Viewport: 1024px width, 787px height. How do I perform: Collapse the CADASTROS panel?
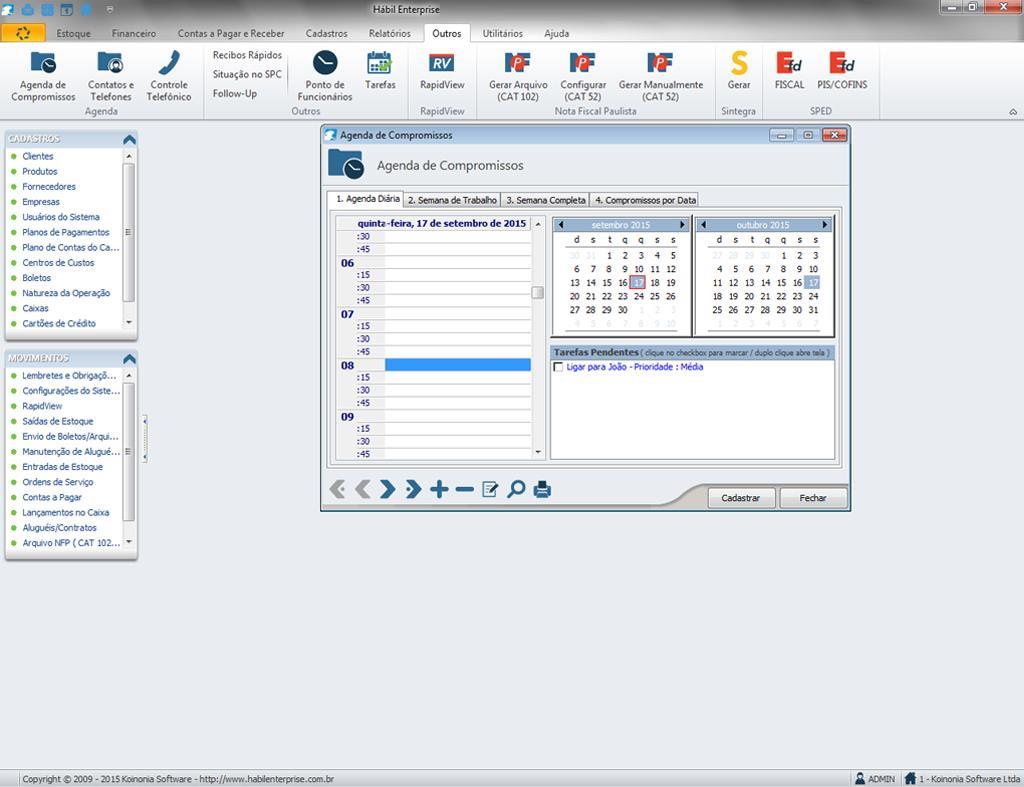click(129, 139)
